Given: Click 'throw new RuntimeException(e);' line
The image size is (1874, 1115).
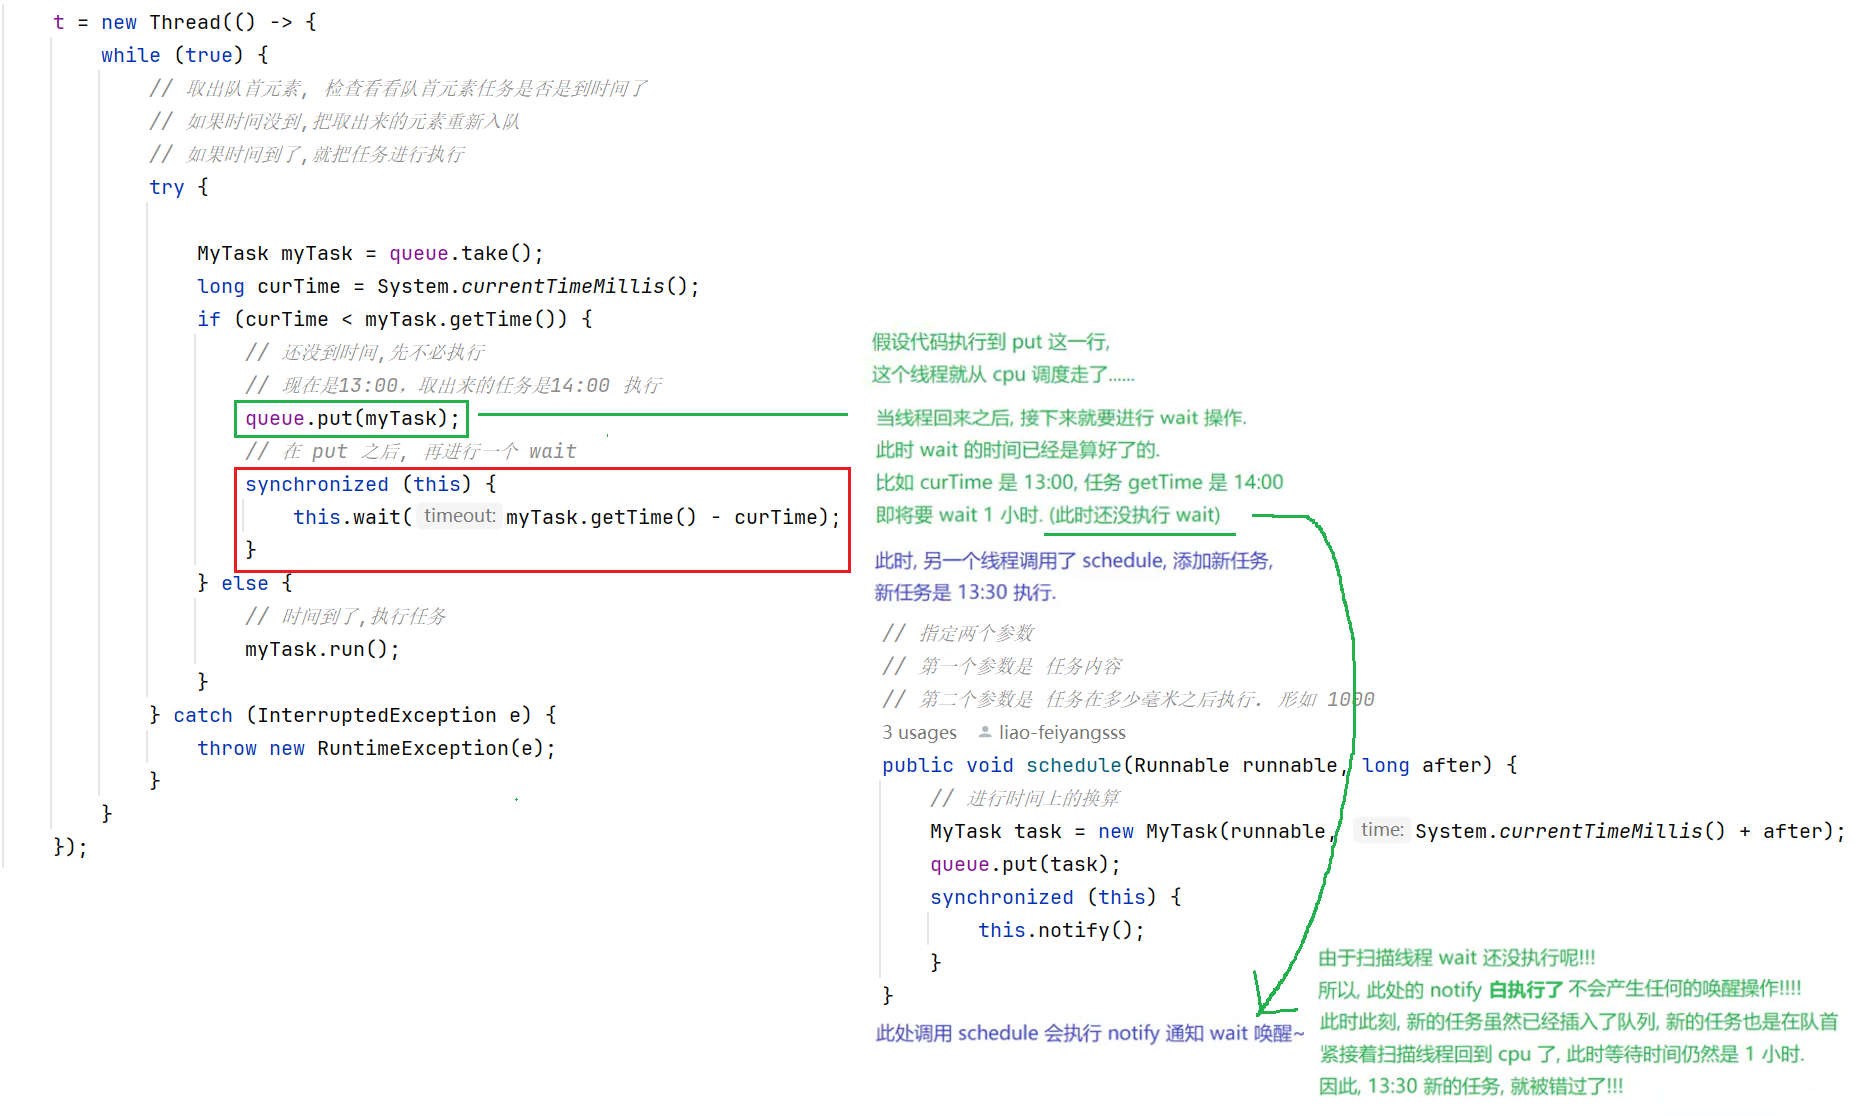Looking at the screenshot, I should pyautogui.click(x=376, y=748).
